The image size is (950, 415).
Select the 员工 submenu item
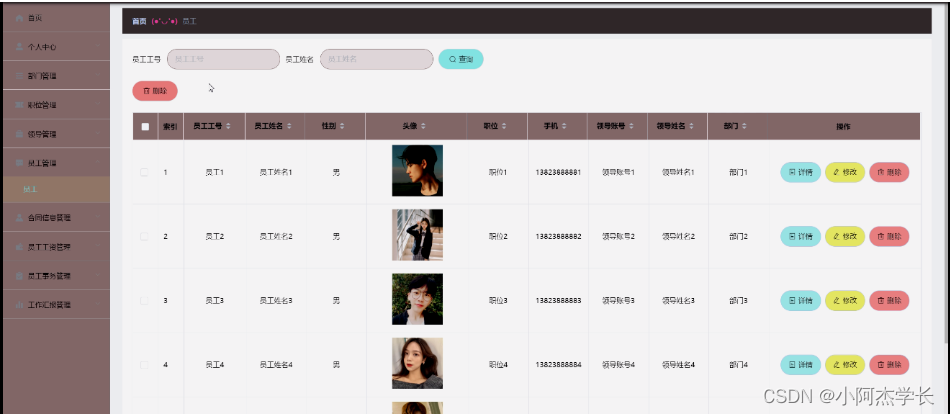tap(56, 190)
